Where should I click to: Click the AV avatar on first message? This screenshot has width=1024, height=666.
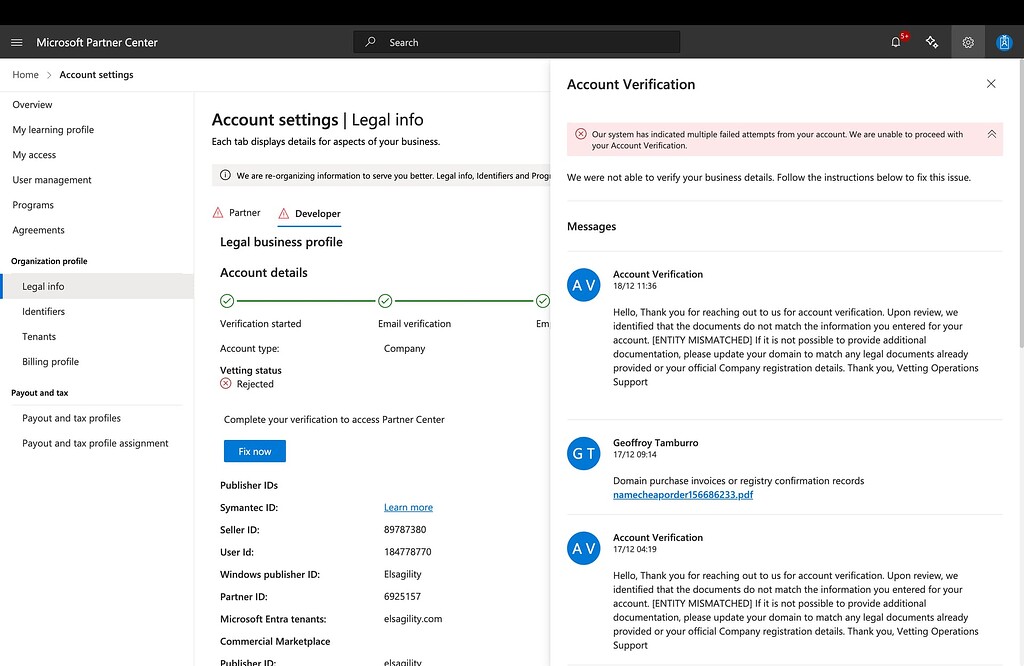(x=583, y=285)
